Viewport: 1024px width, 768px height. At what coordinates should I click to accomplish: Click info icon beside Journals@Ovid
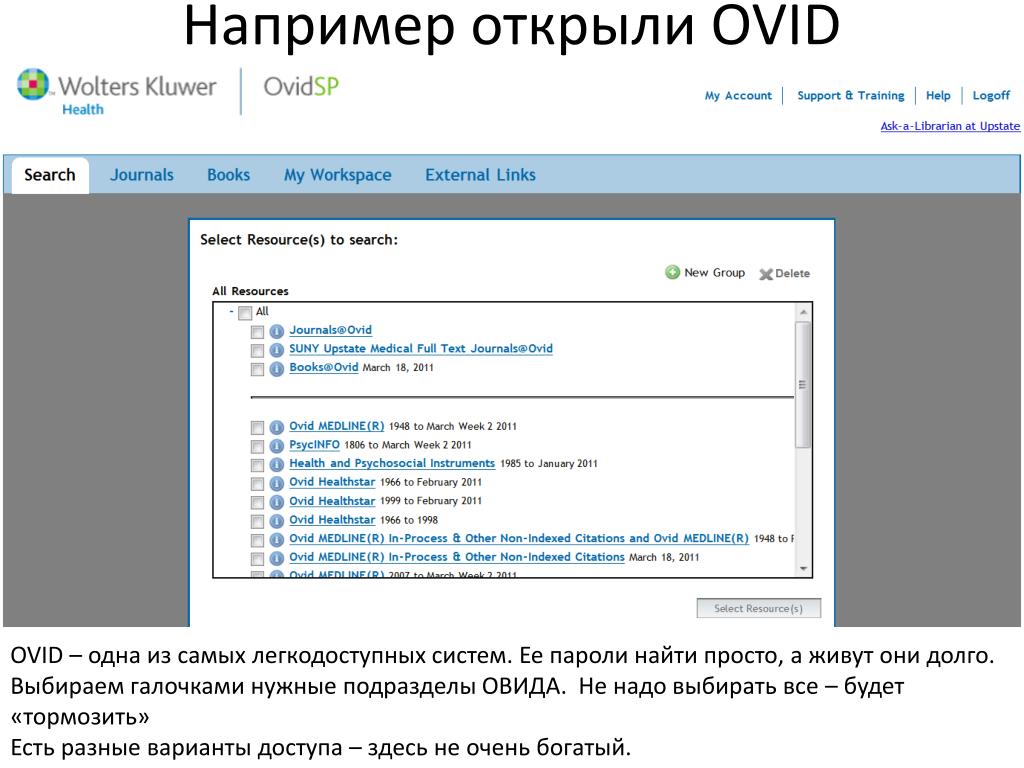pyautogui.click(x=276, y=331)
